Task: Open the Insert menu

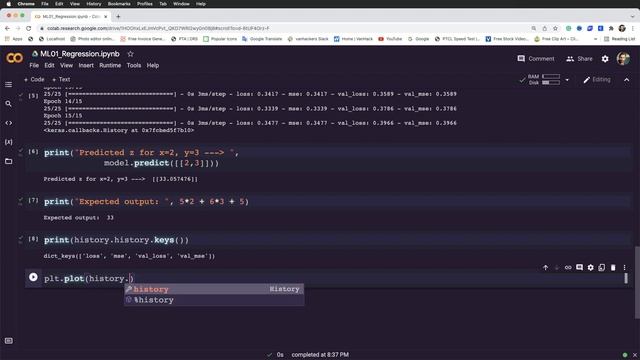Action: coord(86,65)
